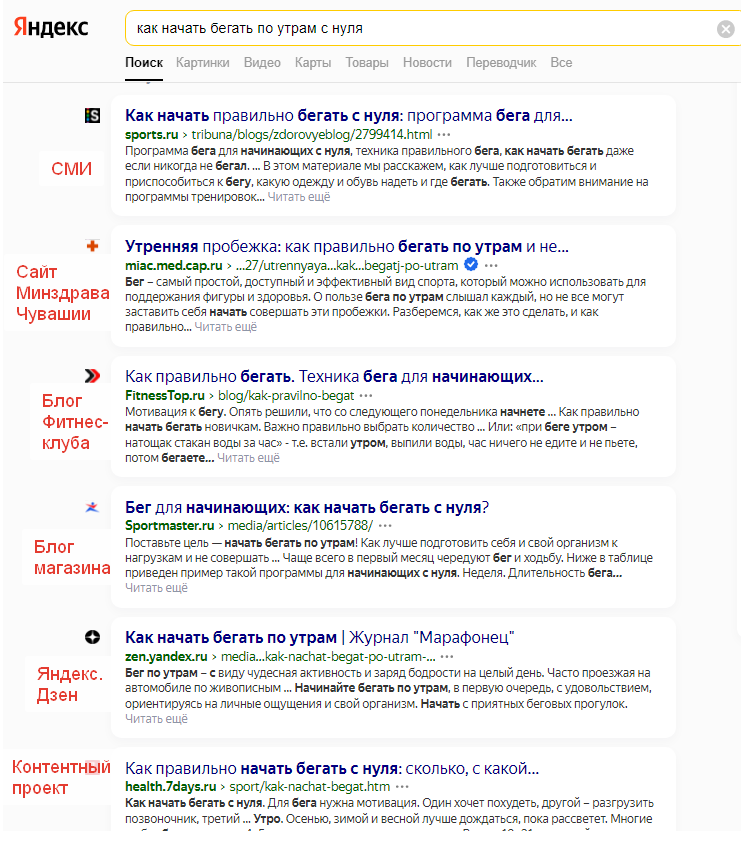Click the FitnessTop.ru arrow favicon
741x841 pixels.
(x=92, y=376)
